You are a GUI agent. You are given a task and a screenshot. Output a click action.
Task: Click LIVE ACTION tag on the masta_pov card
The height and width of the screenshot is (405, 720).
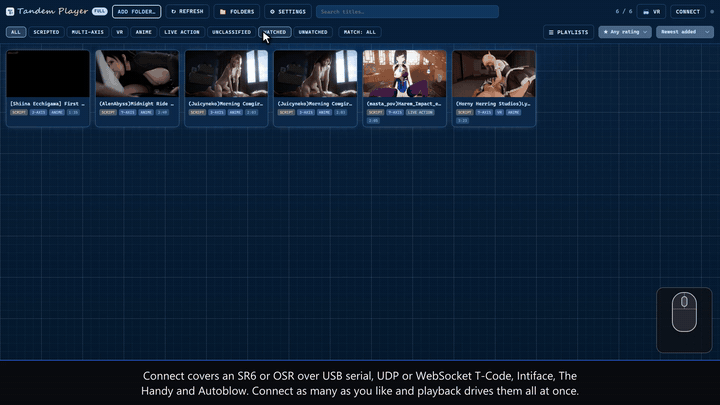(420, 112)
